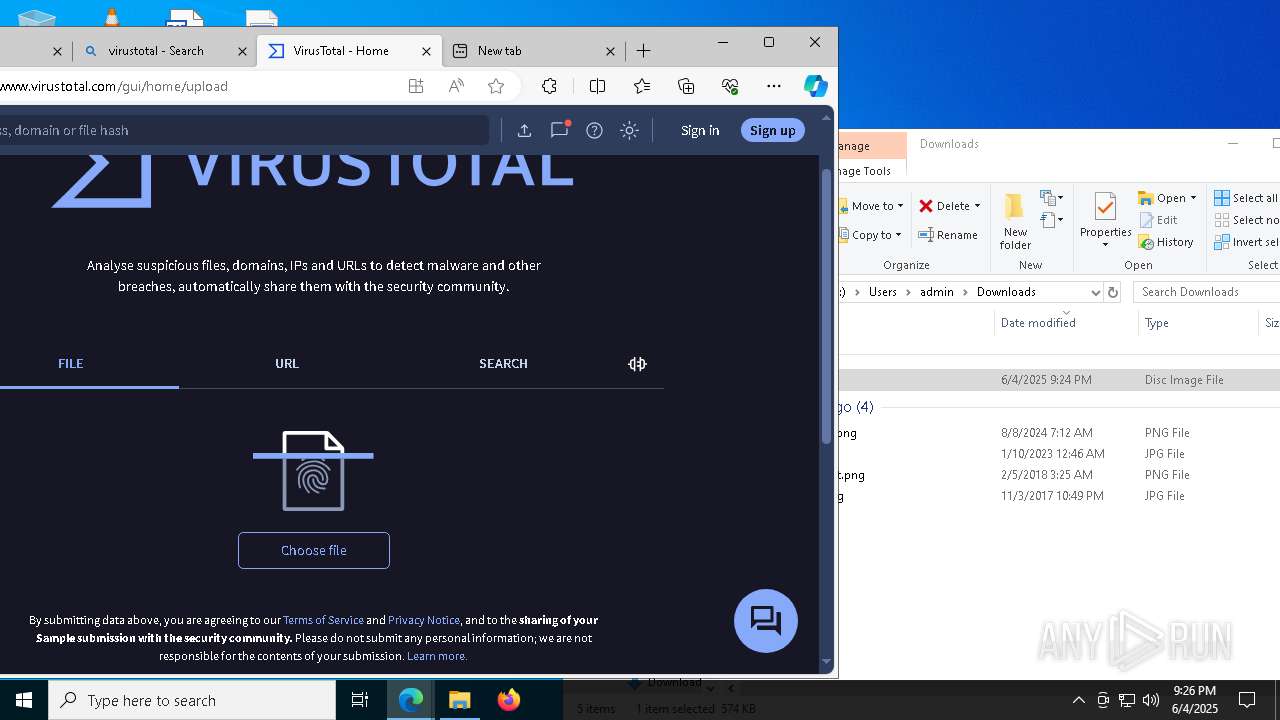Open Easy access dropdown icon in Explorer
Image resolution: width=1280 pixels, height=720 pixels.
pos(1052,220)
